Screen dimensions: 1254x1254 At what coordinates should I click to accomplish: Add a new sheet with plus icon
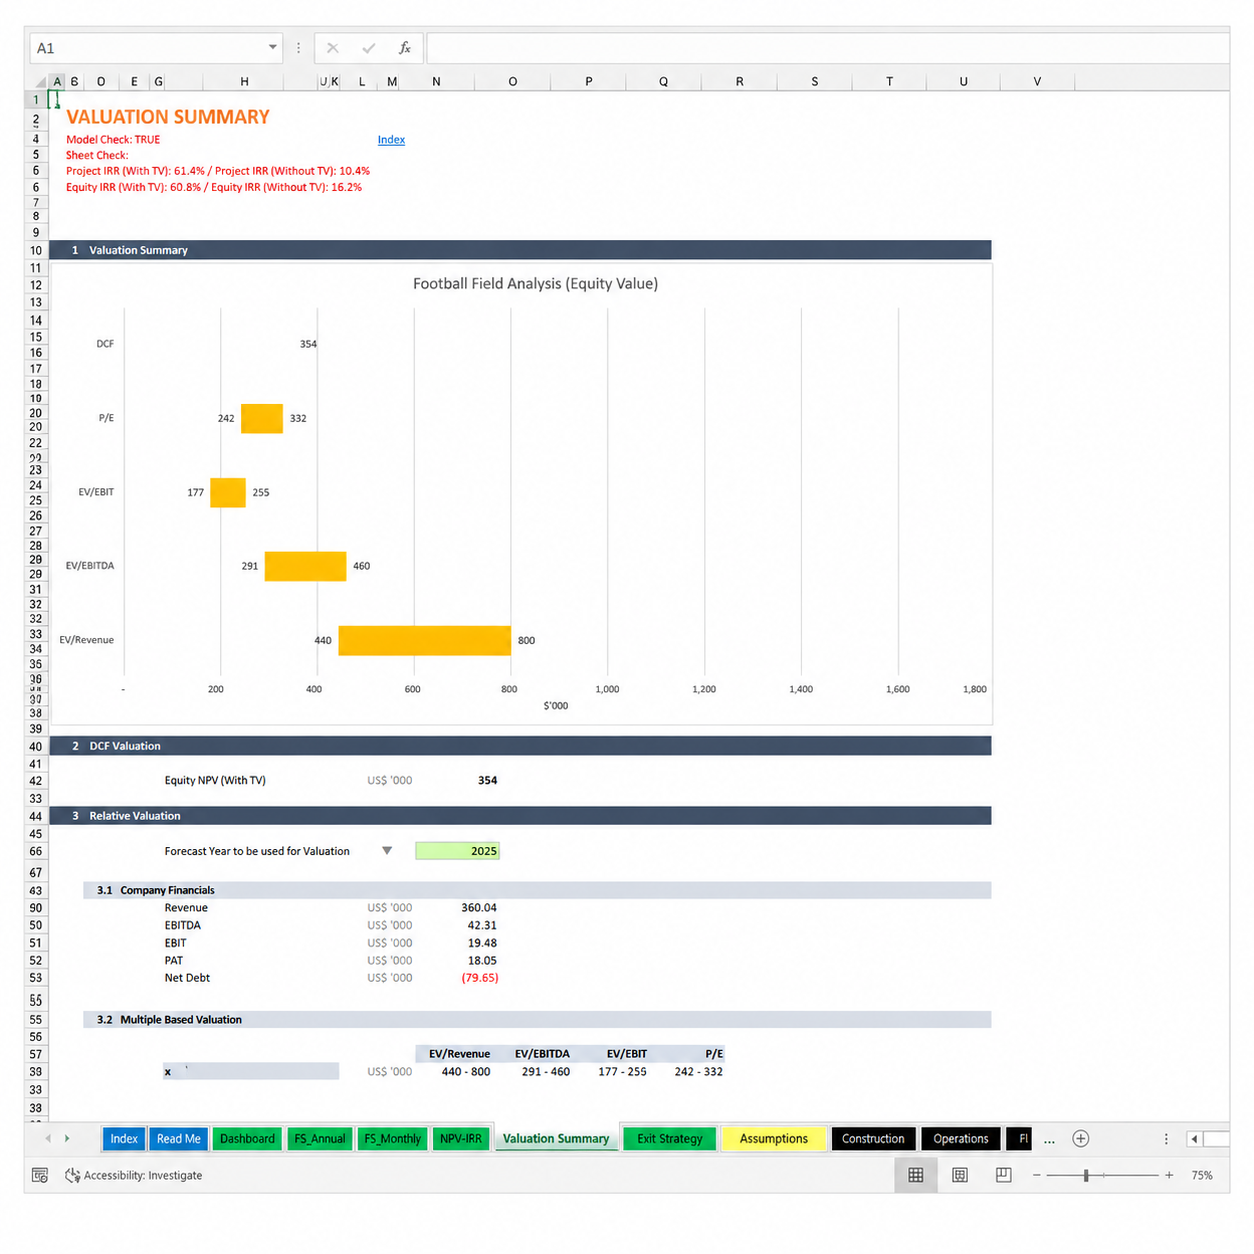(1081, 1139)
